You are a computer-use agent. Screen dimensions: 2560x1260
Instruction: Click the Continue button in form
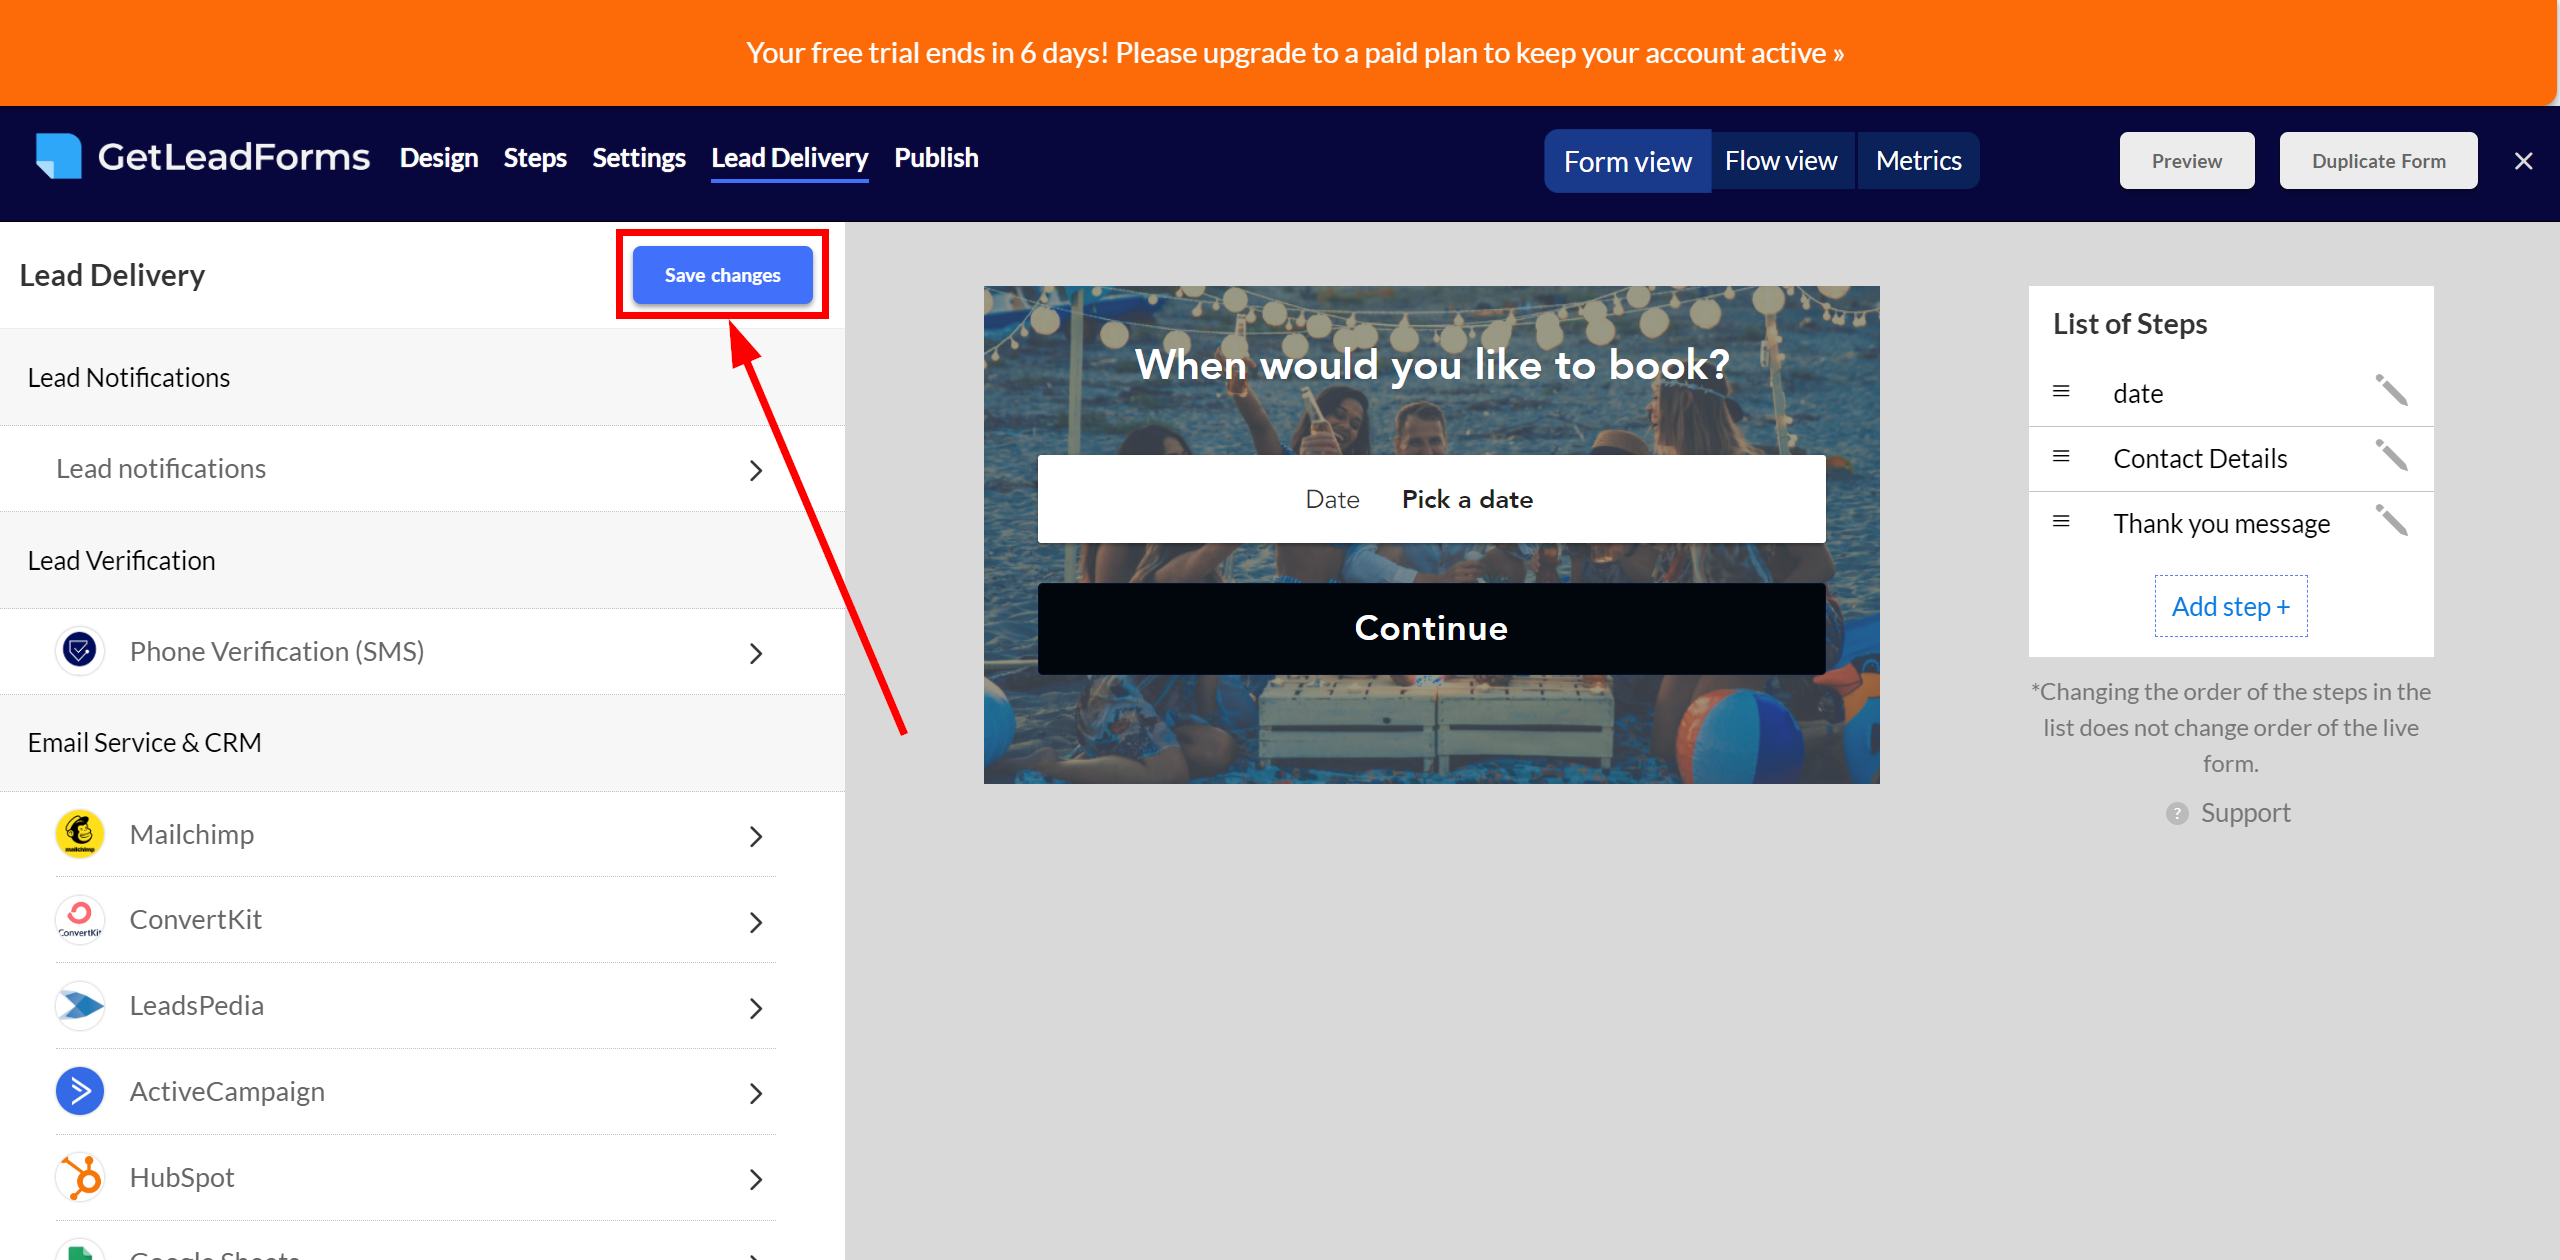pyautogui.click(x=1431, y=628)
